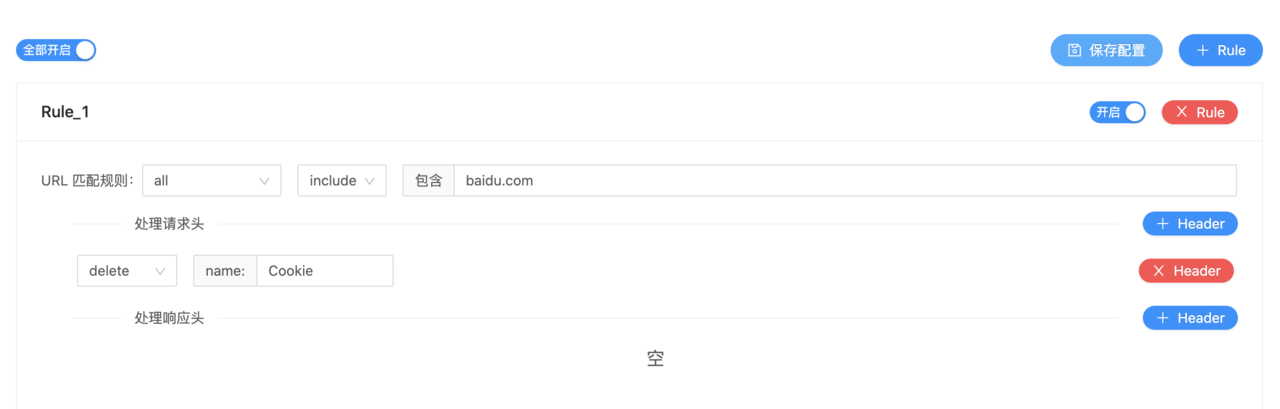The image size is (1280, 409).
Task: Click the X icon on red Header button
Action: [x=1159, y=271]
